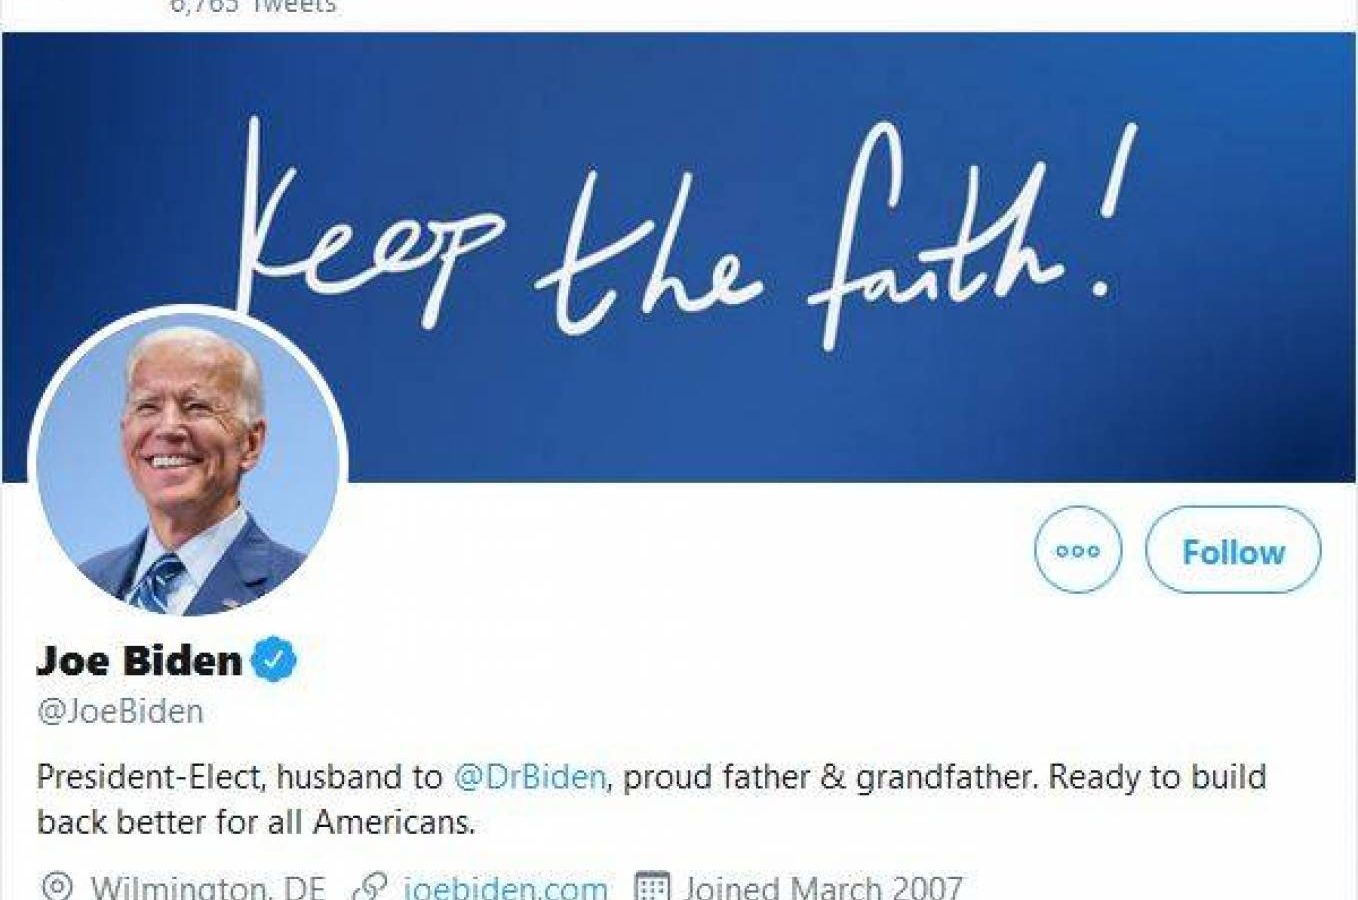1358x900 pixels.
Task: Click the Joe Biden display name
Action: click(139, 660)
